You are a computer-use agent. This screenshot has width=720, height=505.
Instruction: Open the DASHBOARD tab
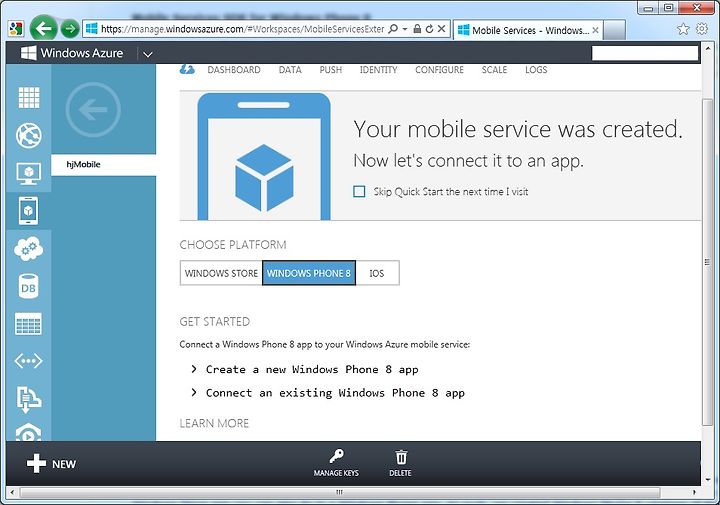pos(234,70)
